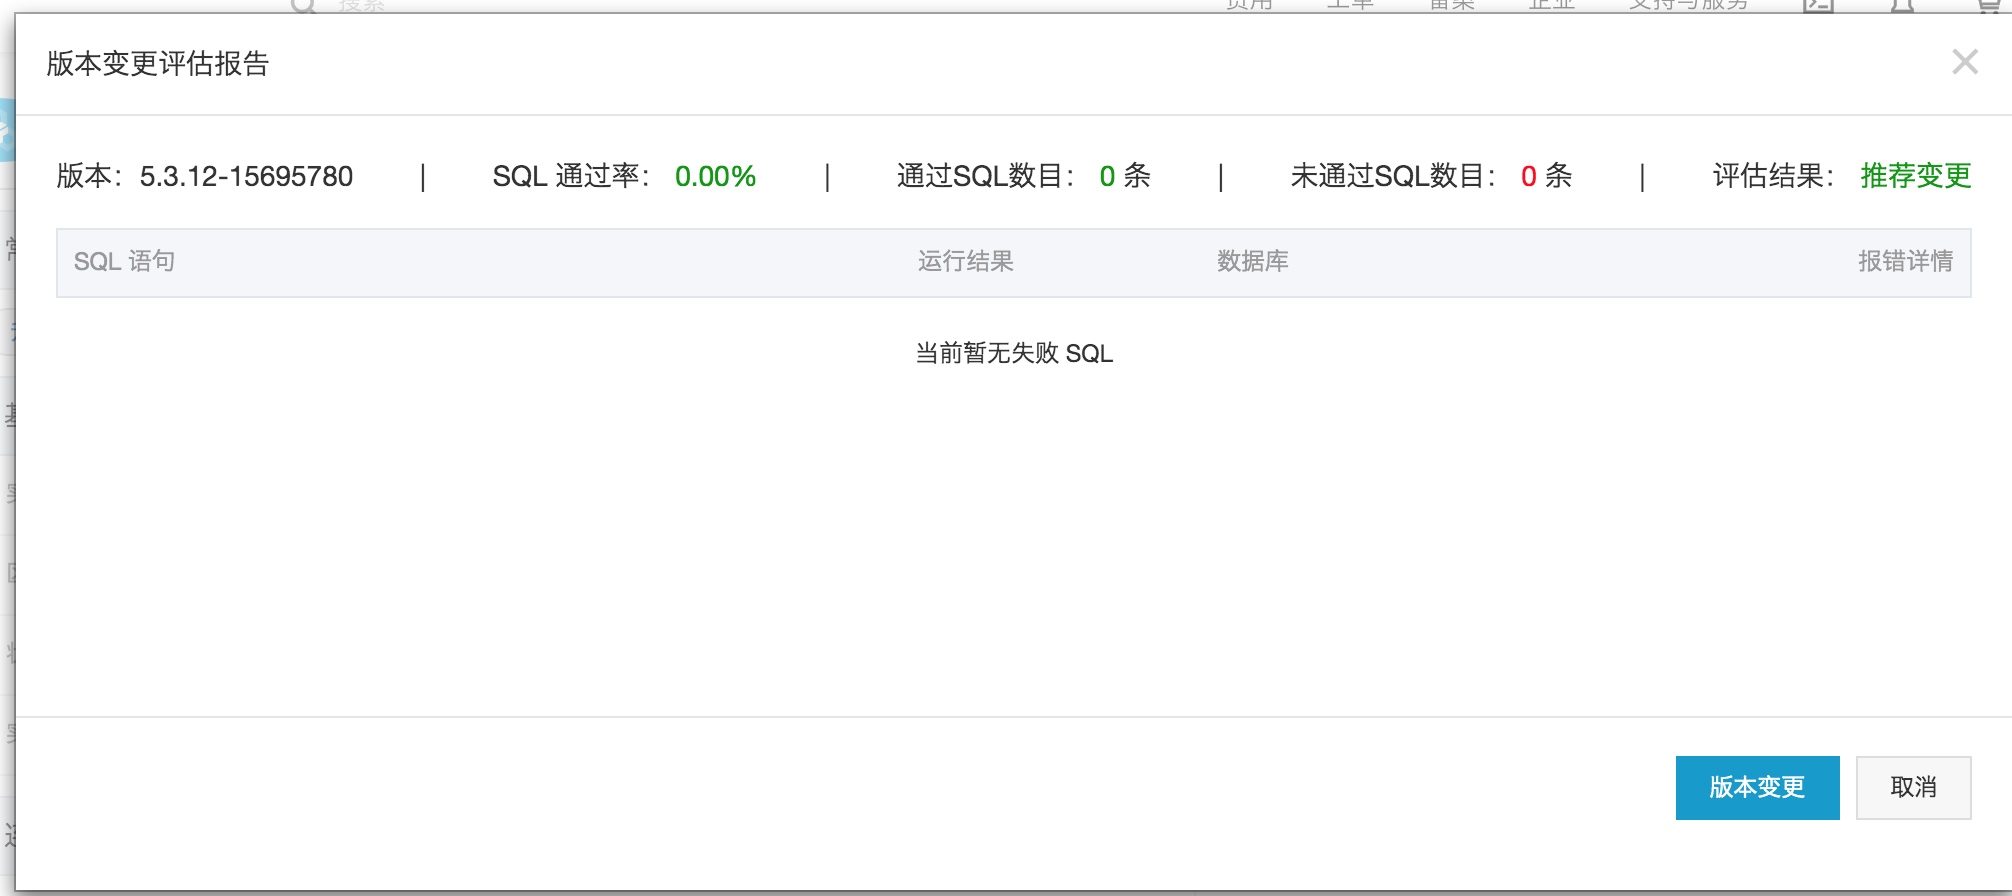Click the 当前暂无失败 SQL empty message

1014,353
